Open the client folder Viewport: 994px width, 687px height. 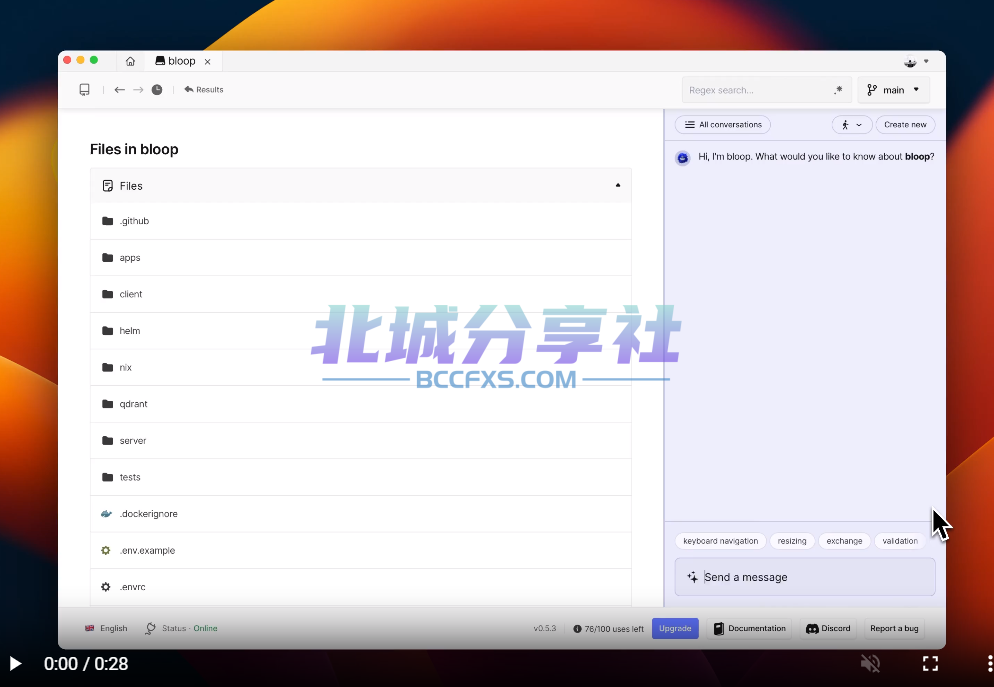361,294
